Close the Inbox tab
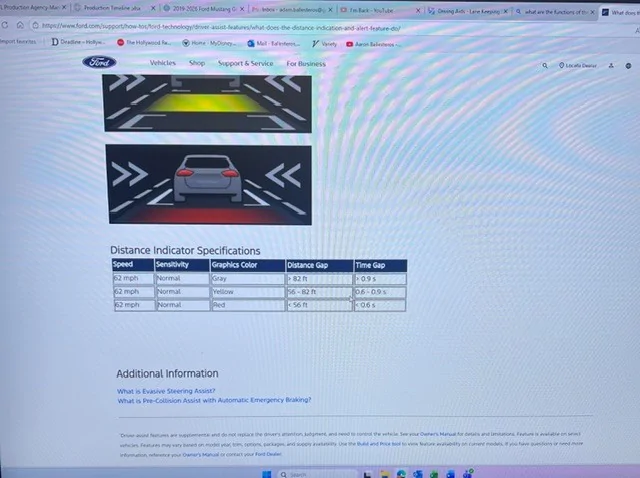Viewport: 640px width, 478px height. pyautogui.click(x=330, y=10)
